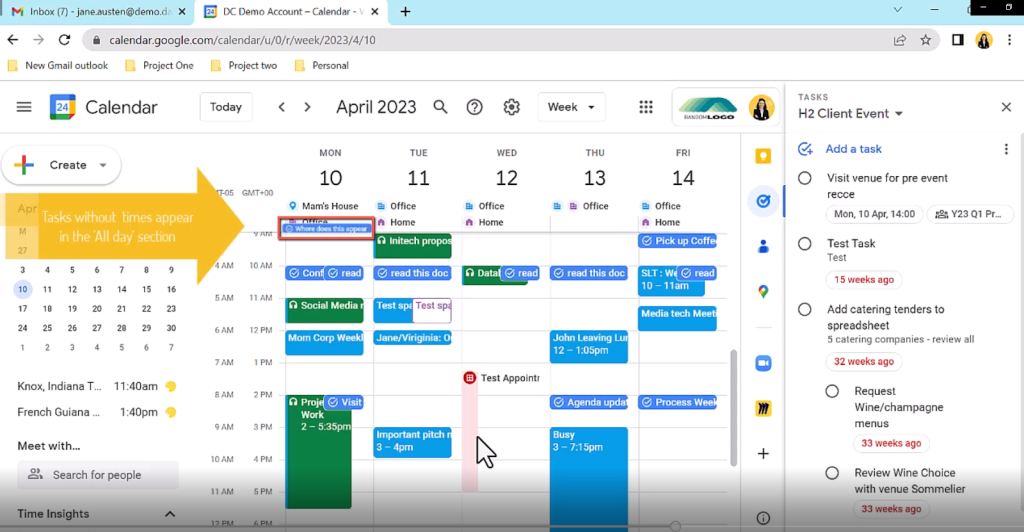Viewport: 1024px width, 532px height.
Task: Switch to Gmail Inbox tab
Action: coord(99,12)
